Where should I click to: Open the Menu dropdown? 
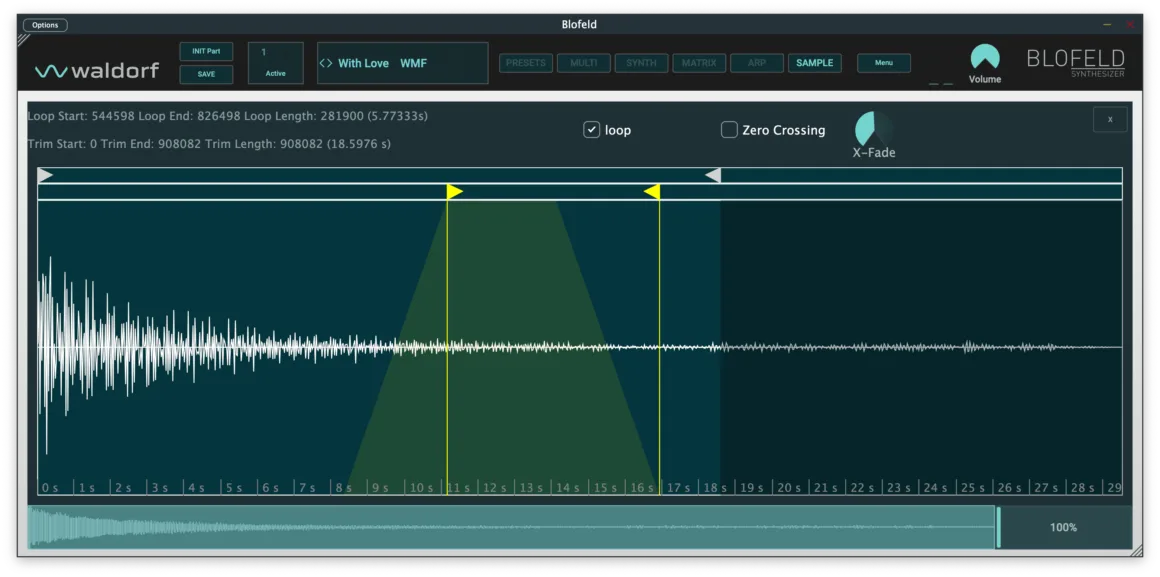click(x=884, y=63)
